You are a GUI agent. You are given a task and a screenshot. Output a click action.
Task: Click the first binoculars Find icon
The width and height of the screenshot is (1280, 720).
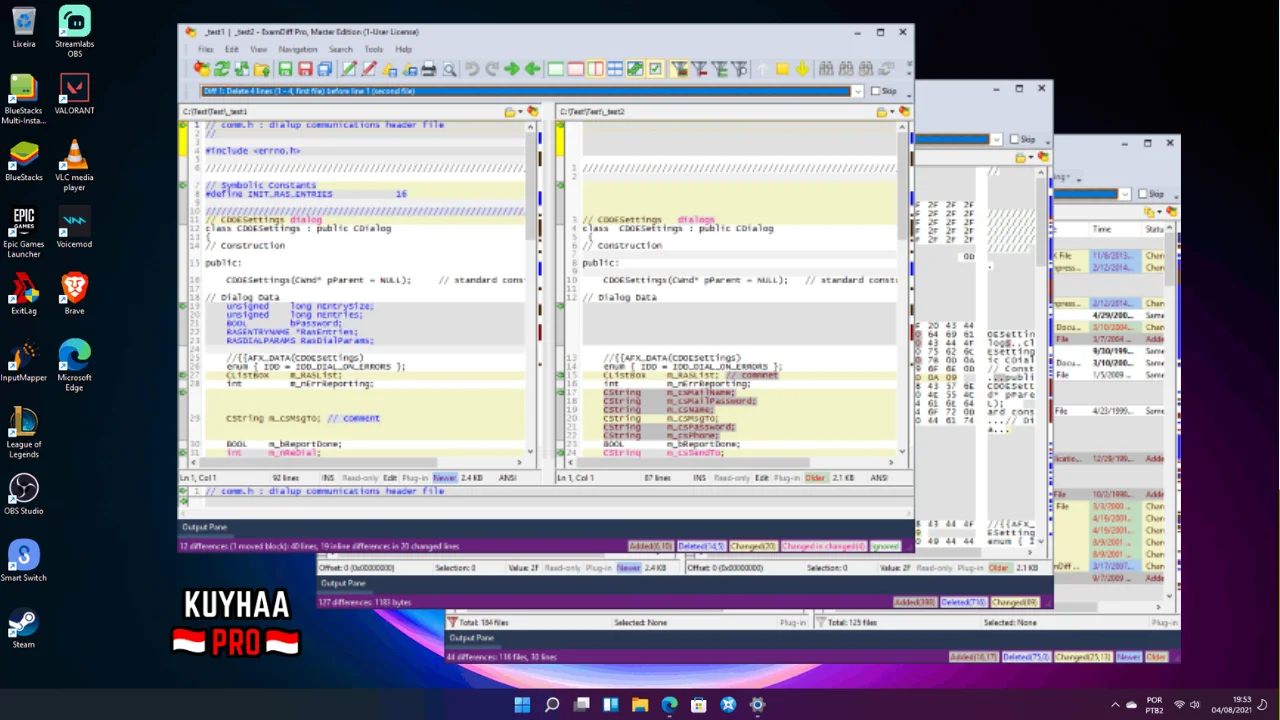coord(826,69)
